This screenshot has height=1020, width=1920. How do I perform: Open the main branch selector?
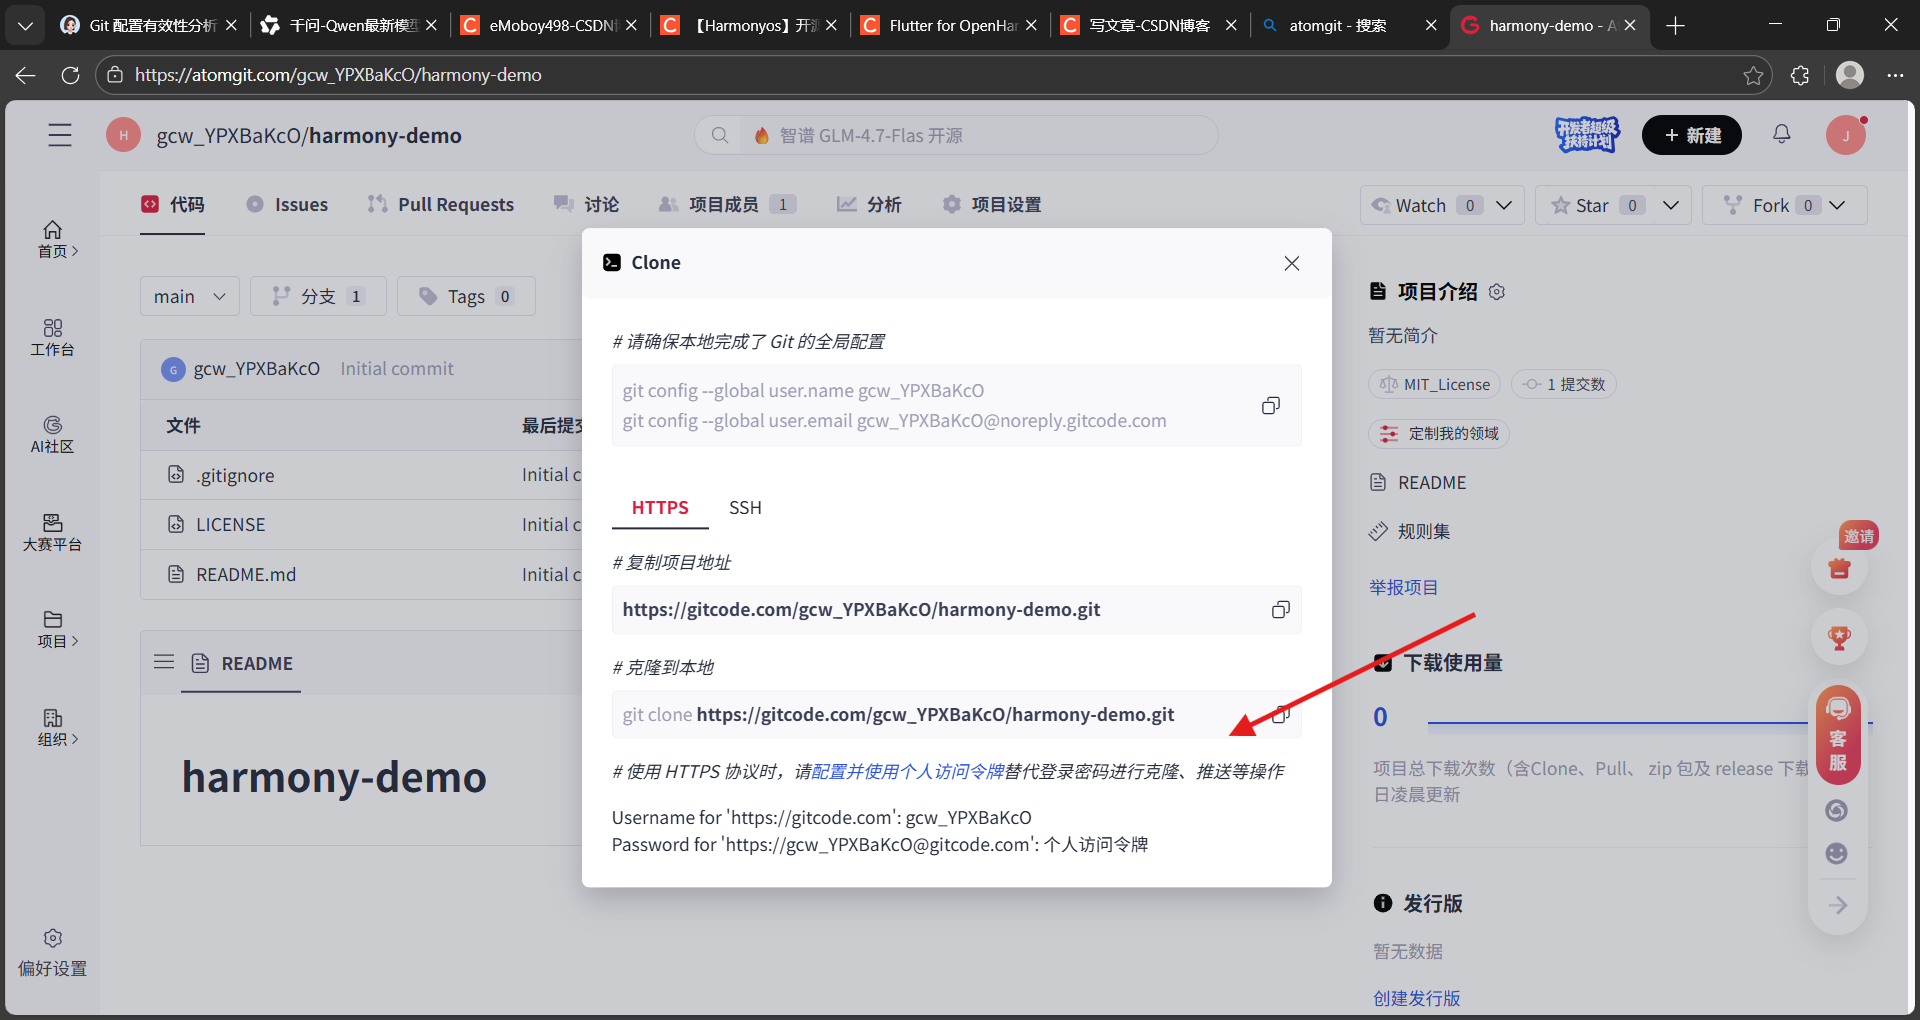(188, 295)
